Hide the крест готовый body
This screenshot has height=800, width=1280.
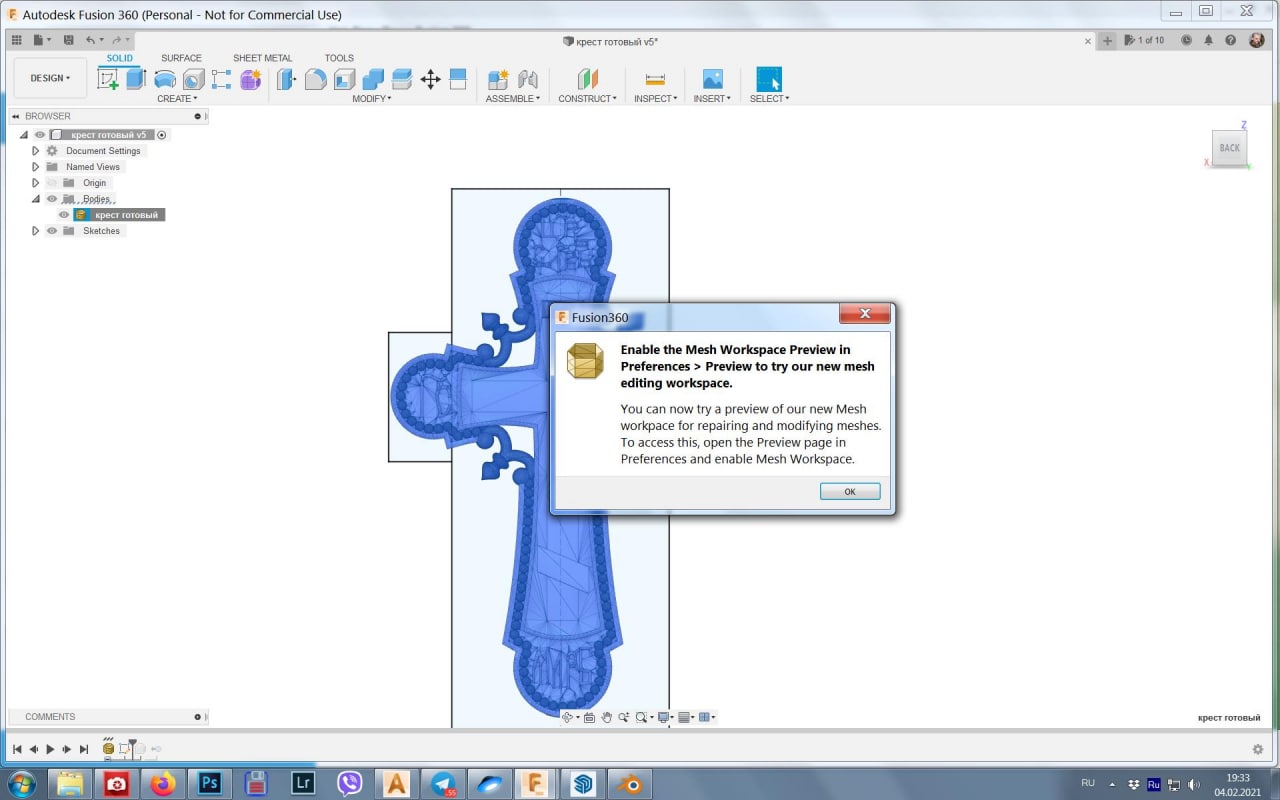tap(64, 215)
